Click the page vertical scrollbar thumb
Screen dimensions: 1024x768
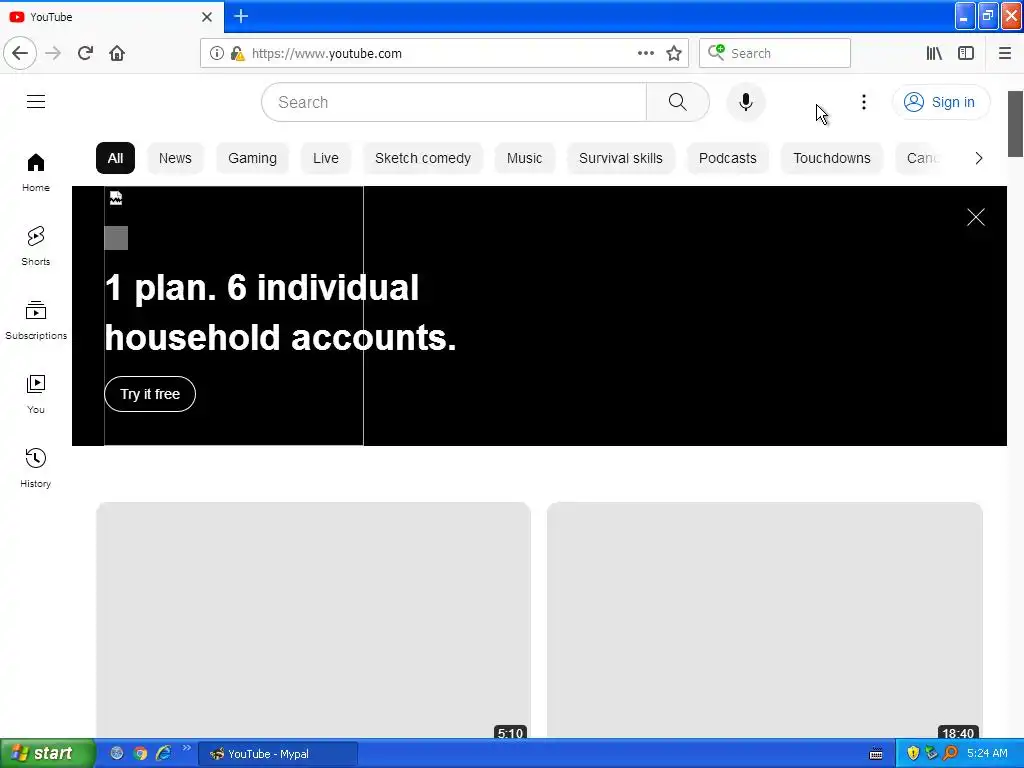(x=1015, y=124)
